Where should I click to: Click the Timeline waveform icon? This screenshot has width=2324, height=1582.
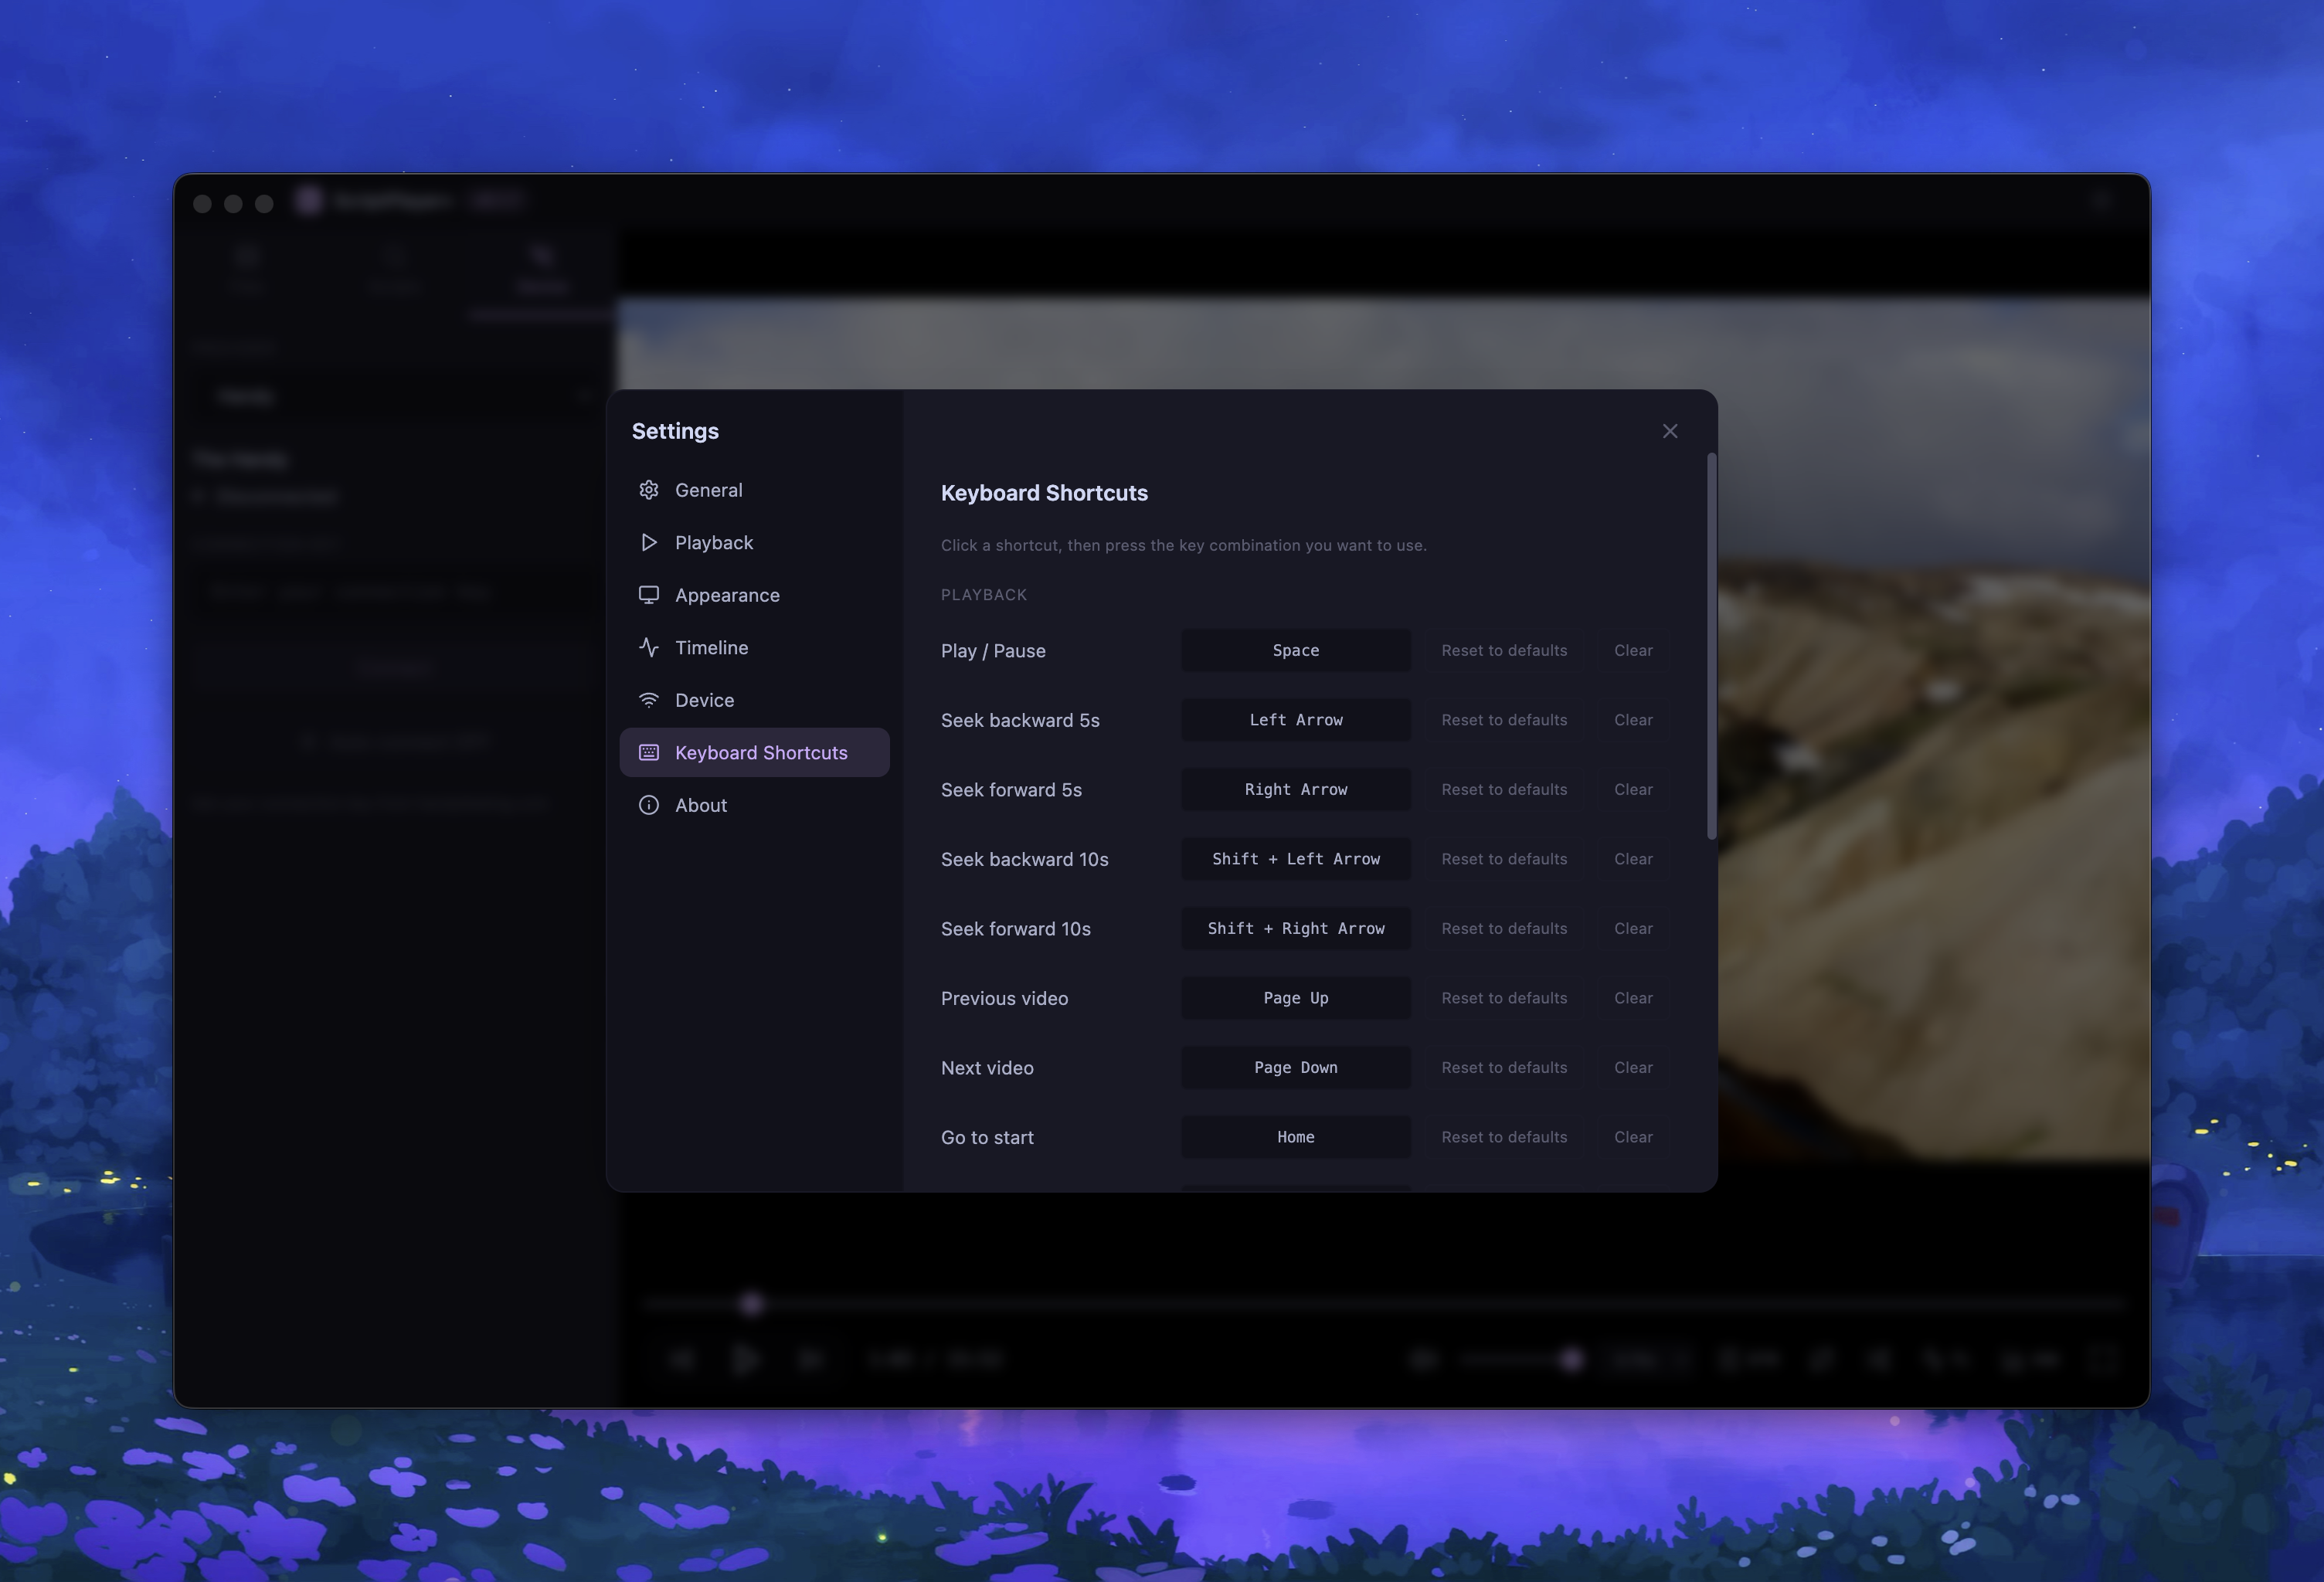click(649, 648)
